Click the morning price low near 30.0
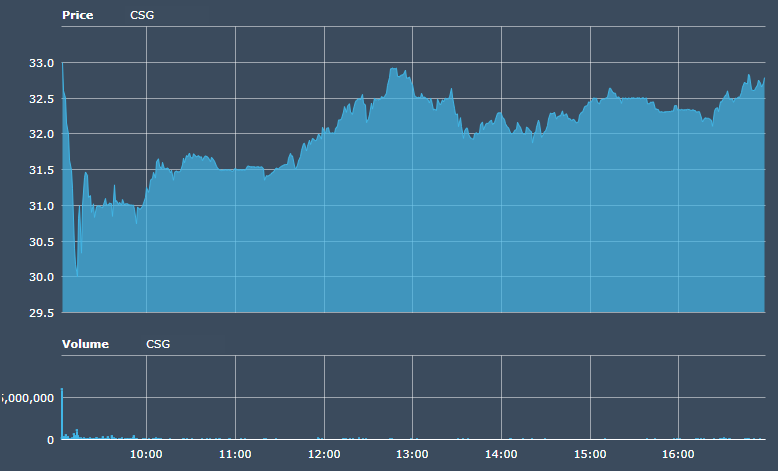Image resolution: width=778 pixels, height=471 pixels. [77, 273]
